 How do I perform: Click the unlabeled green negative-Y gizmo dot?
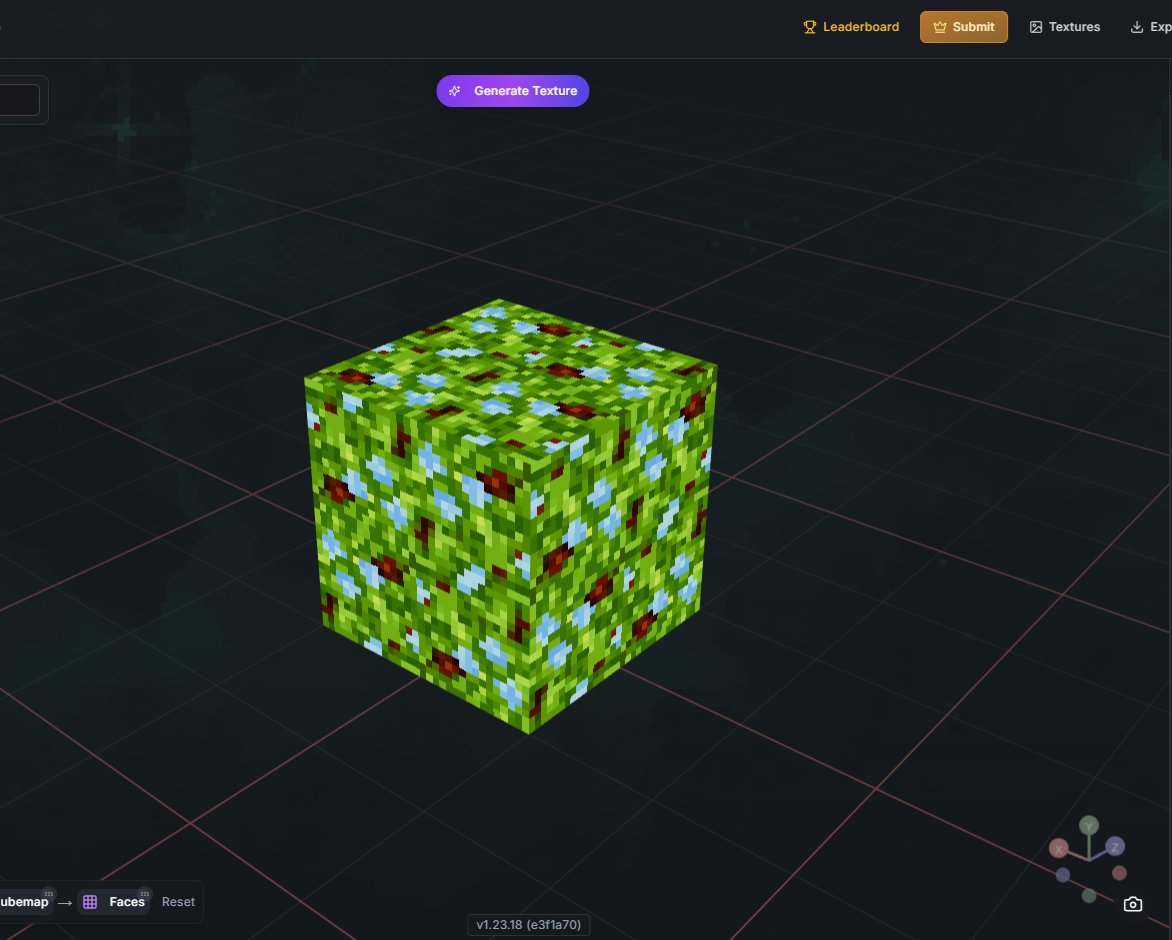coord(1089,895)
